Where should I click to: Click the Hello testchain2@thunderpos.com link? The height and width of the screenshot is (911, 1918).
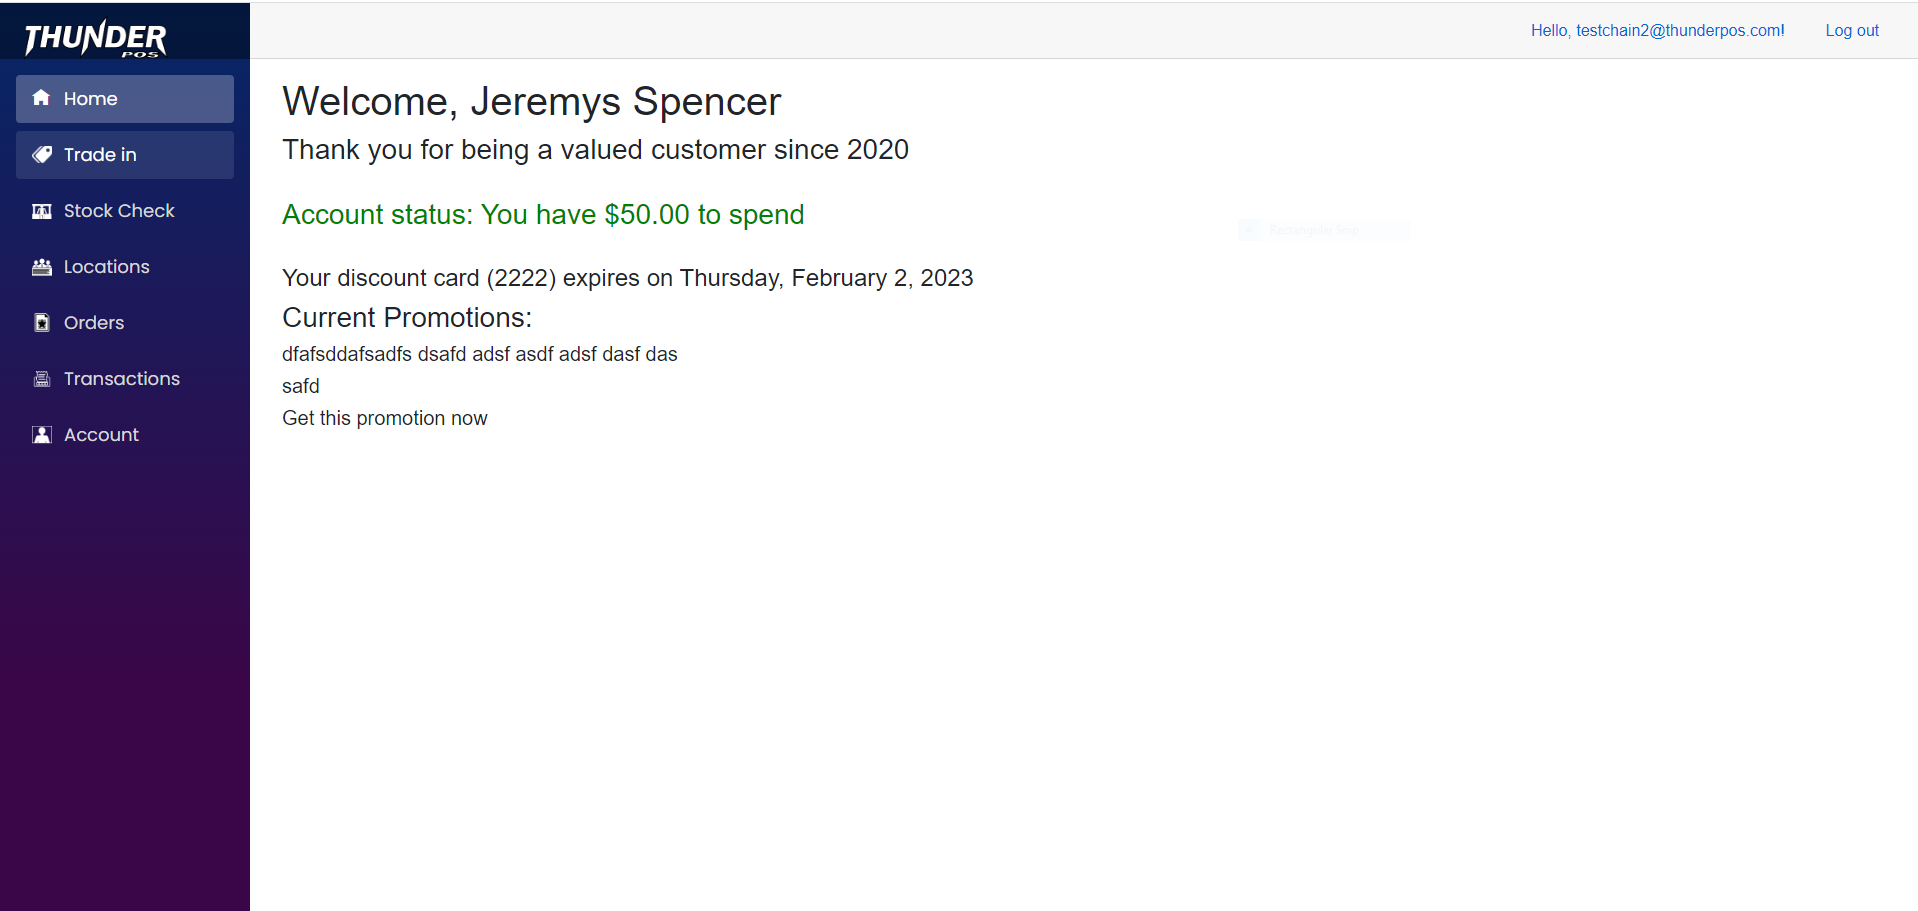(x=1657, y=30)
